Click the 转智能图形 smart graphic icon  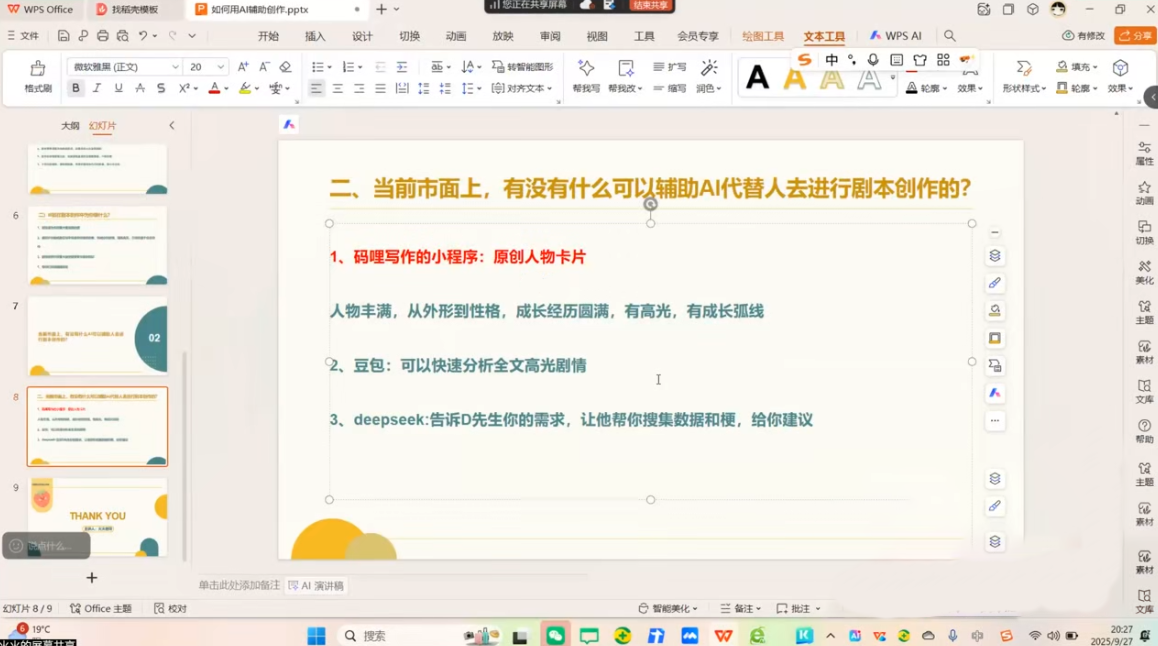(x=522, y=67)
